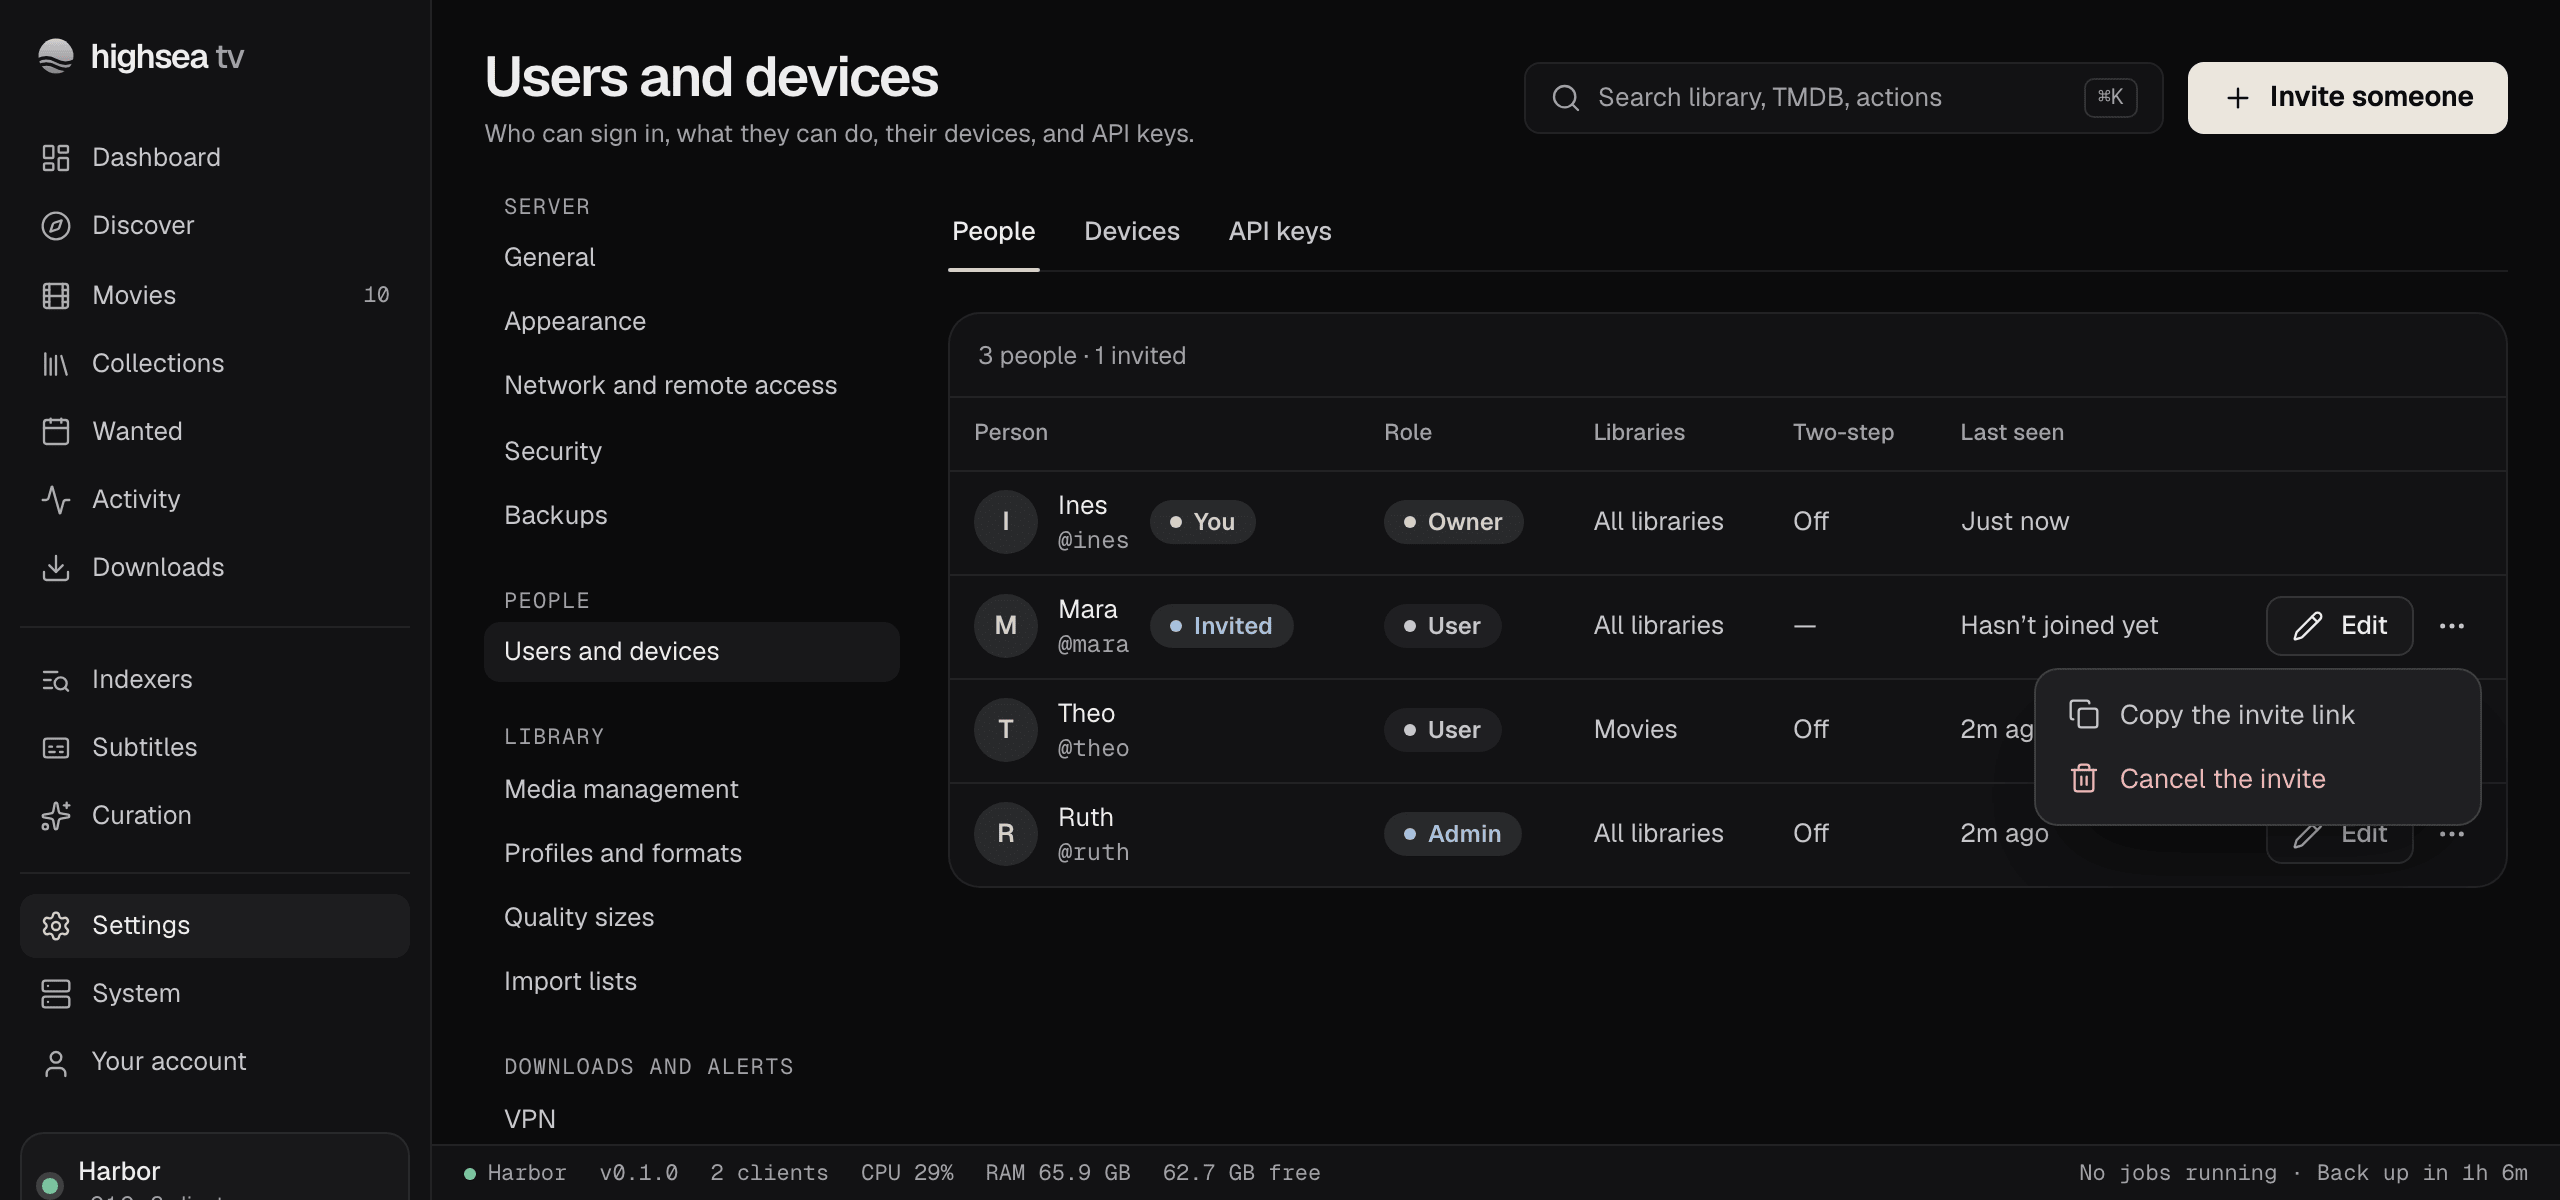Screen dimensions: 2560x1200
Task: Click the Invite someone button
Action: tap(2347, 98)
